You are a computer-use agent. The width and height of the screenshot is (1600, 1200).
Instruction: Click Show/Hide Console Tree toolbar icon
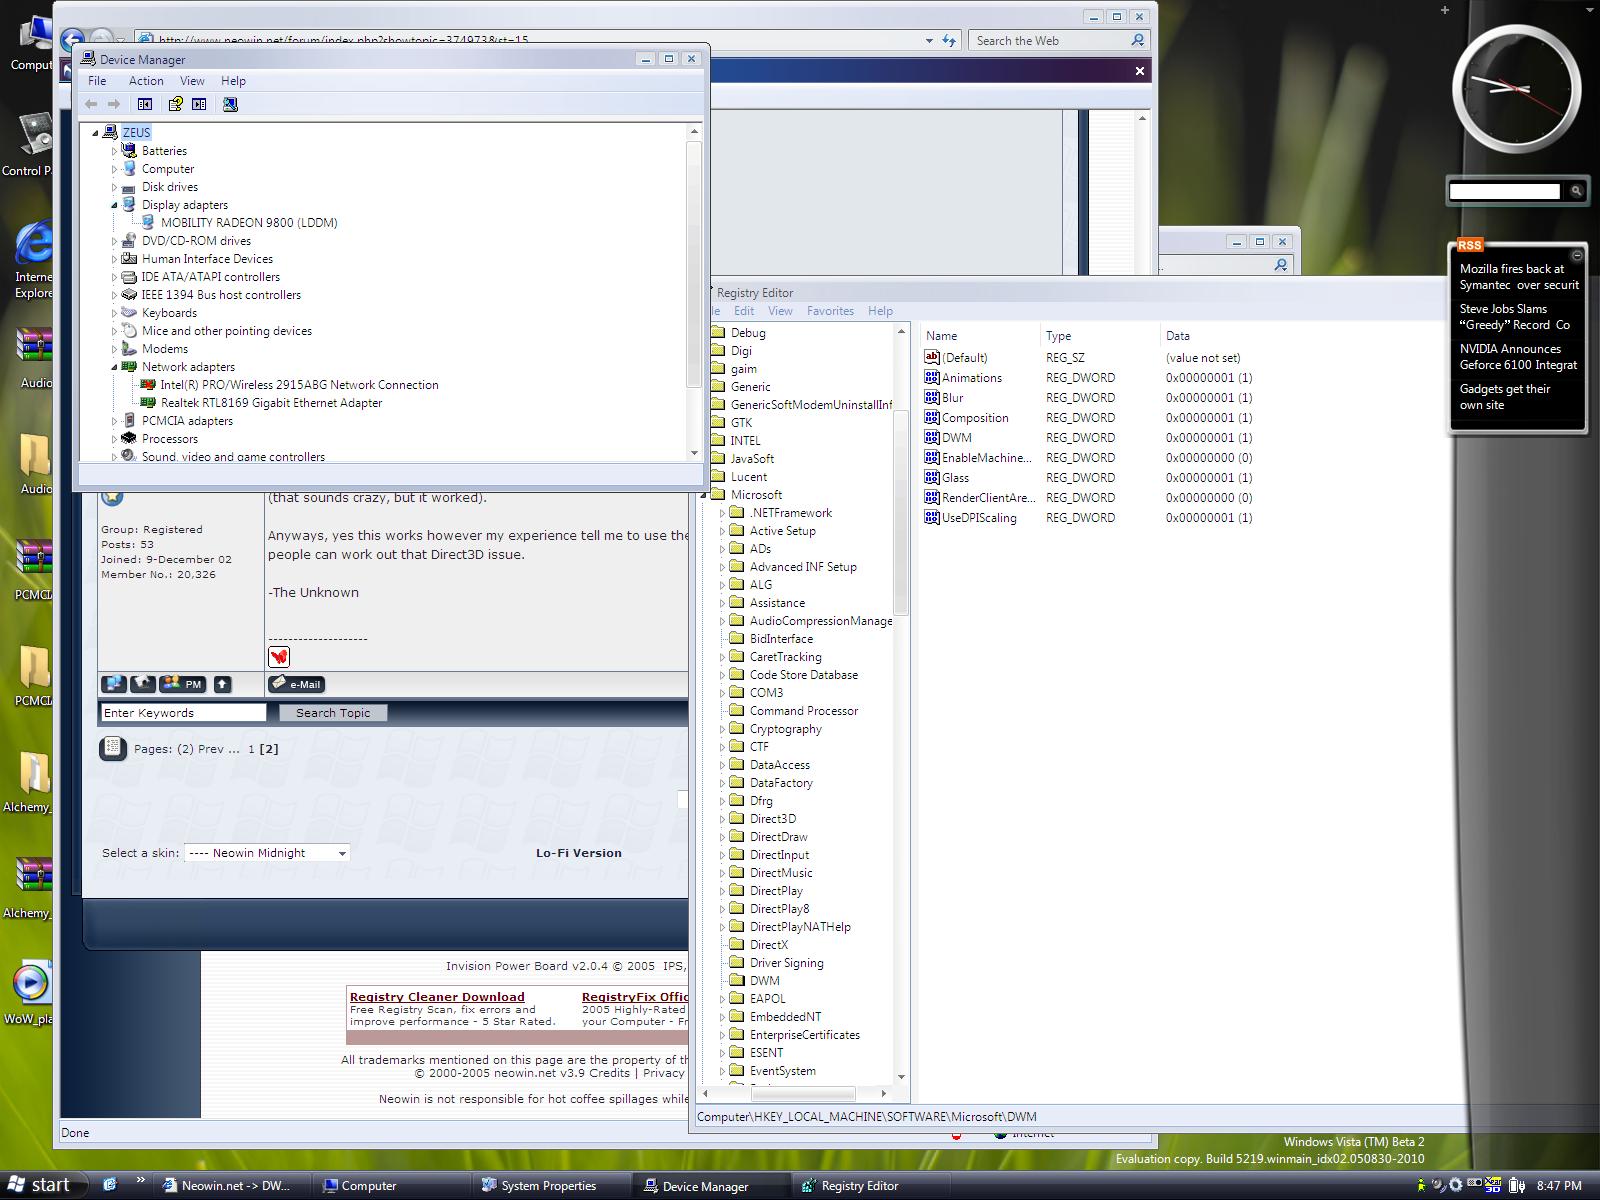[145, 104]
